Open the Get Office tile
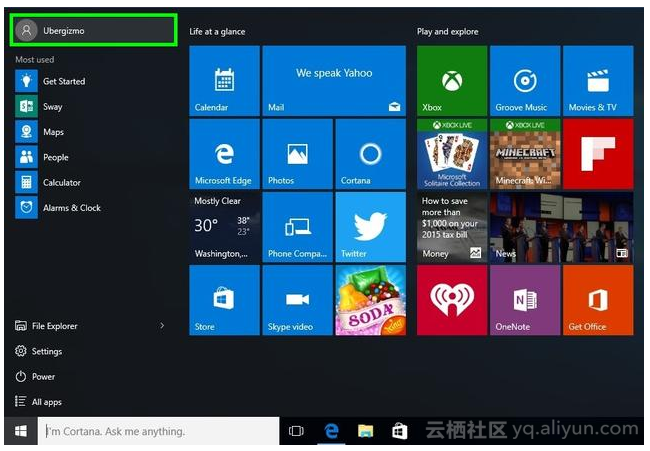The width and height of the screenshot is (650, 451). tap(598, 300)
